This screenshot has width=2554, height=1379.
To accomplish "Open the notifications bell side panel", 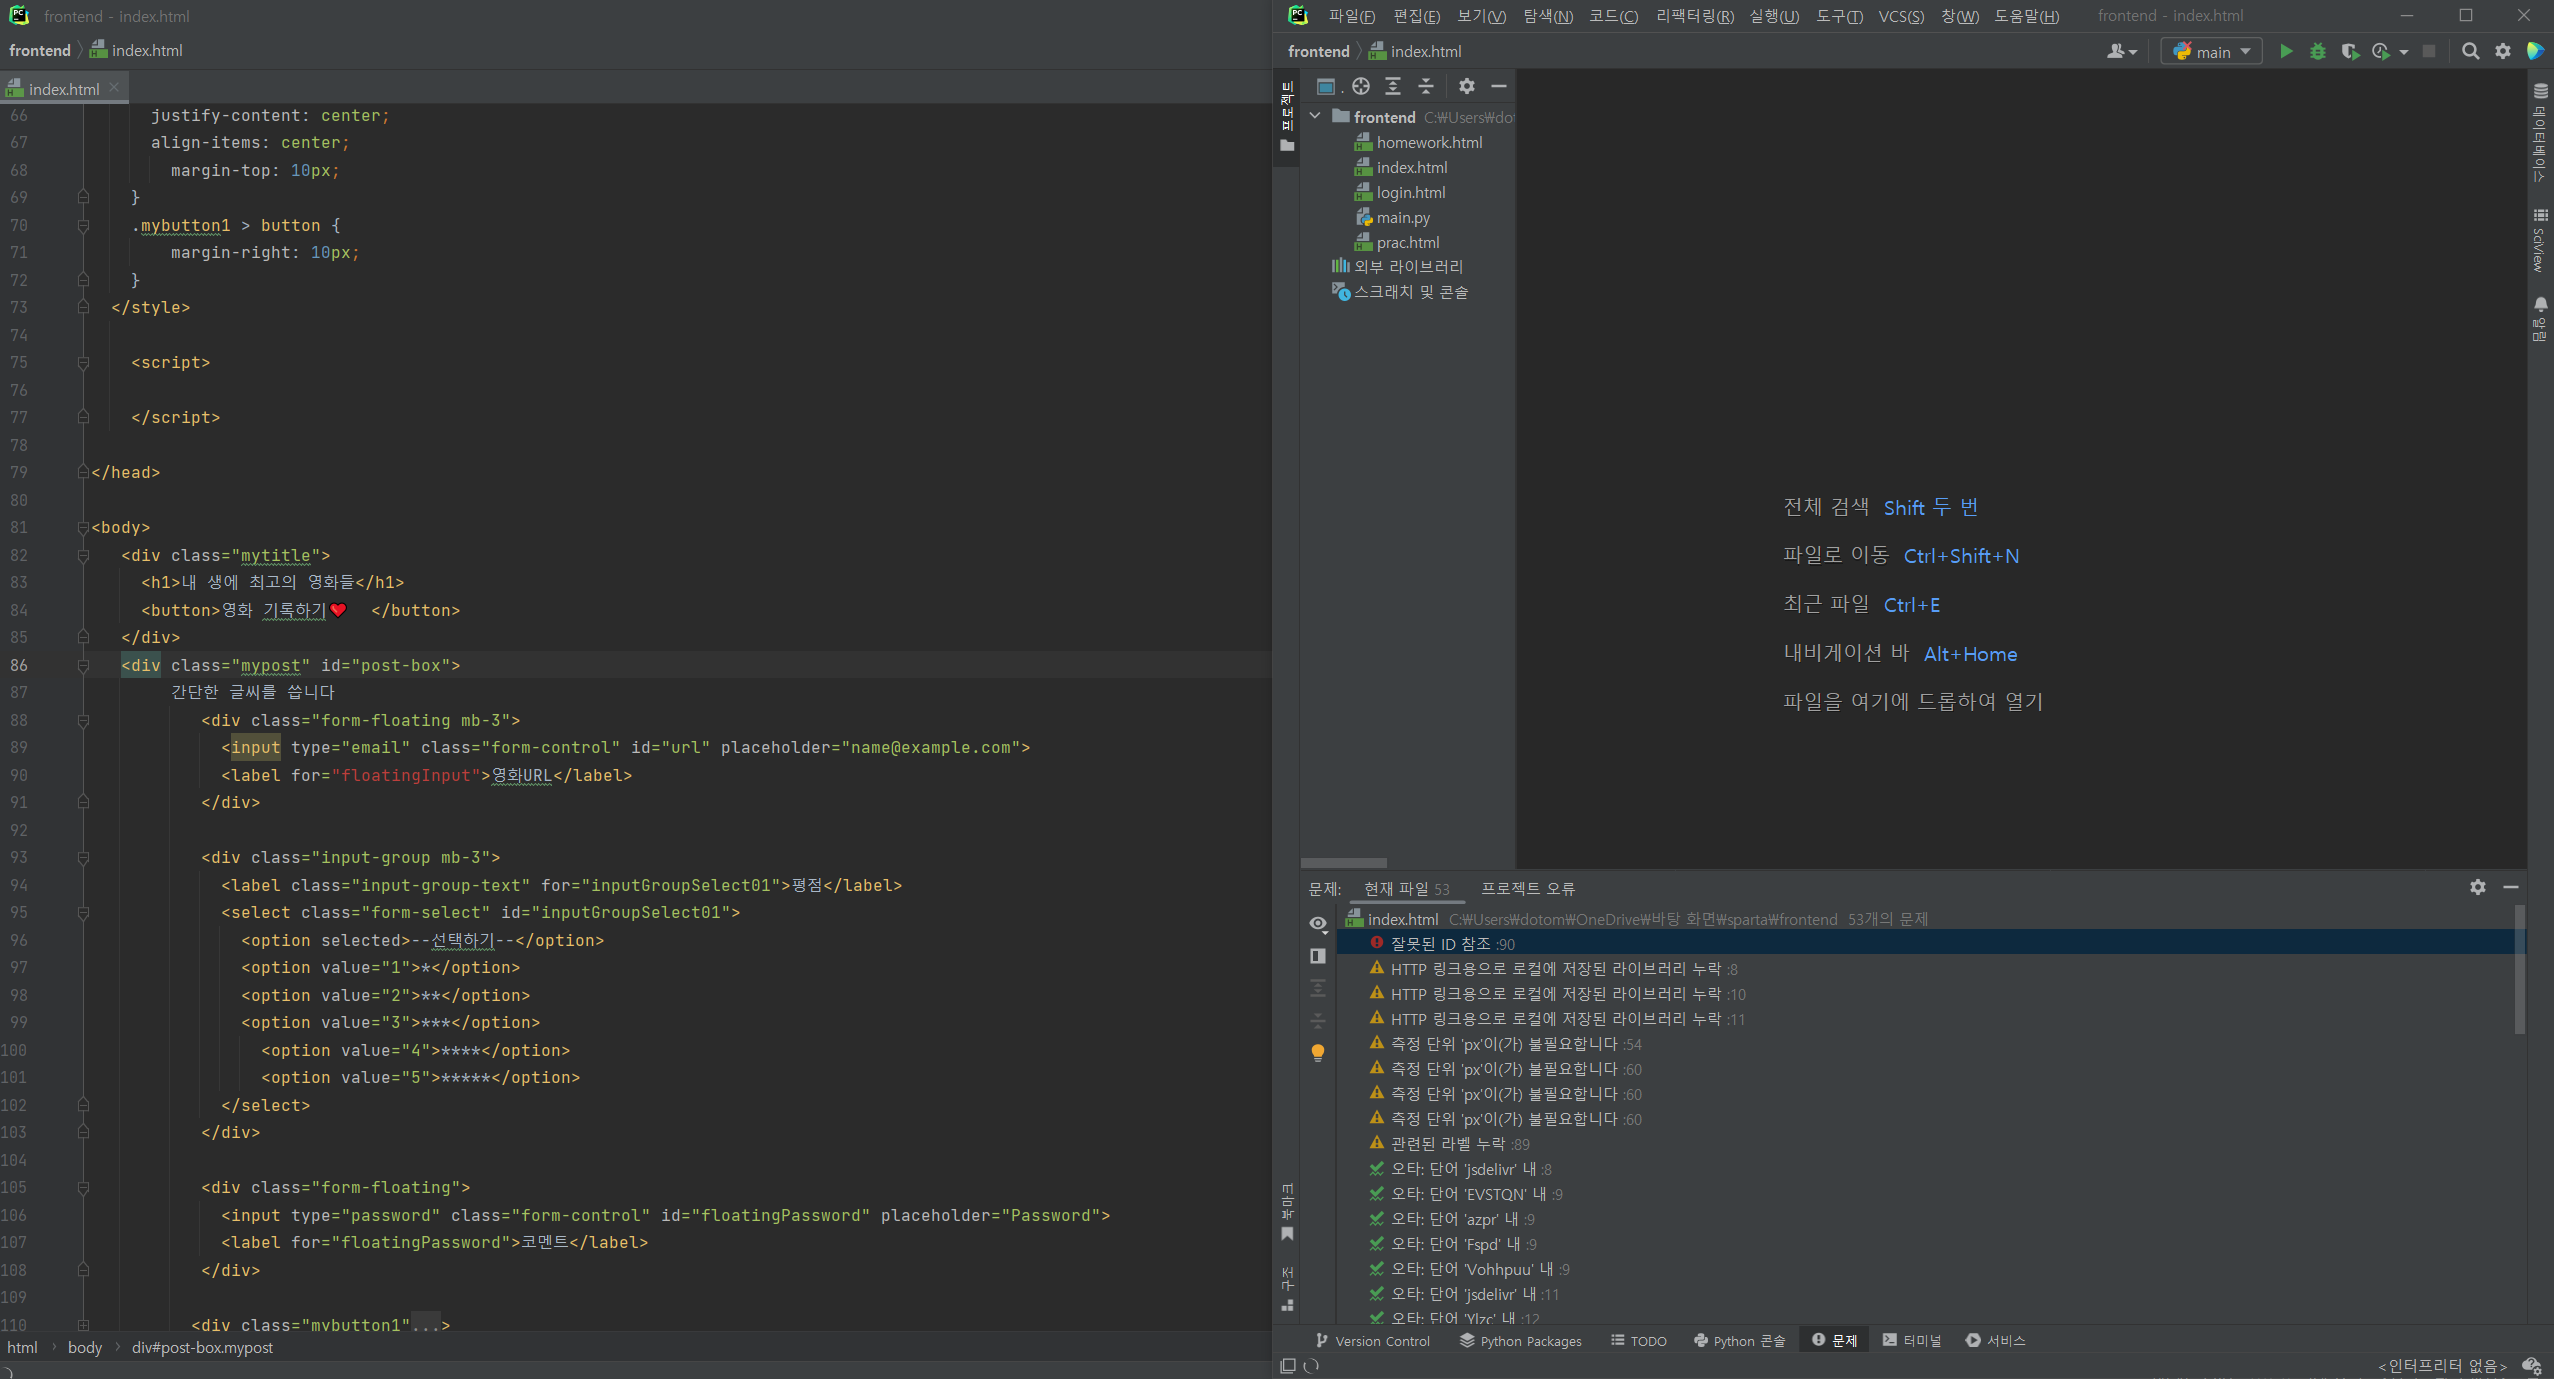I will (2540, 318).
